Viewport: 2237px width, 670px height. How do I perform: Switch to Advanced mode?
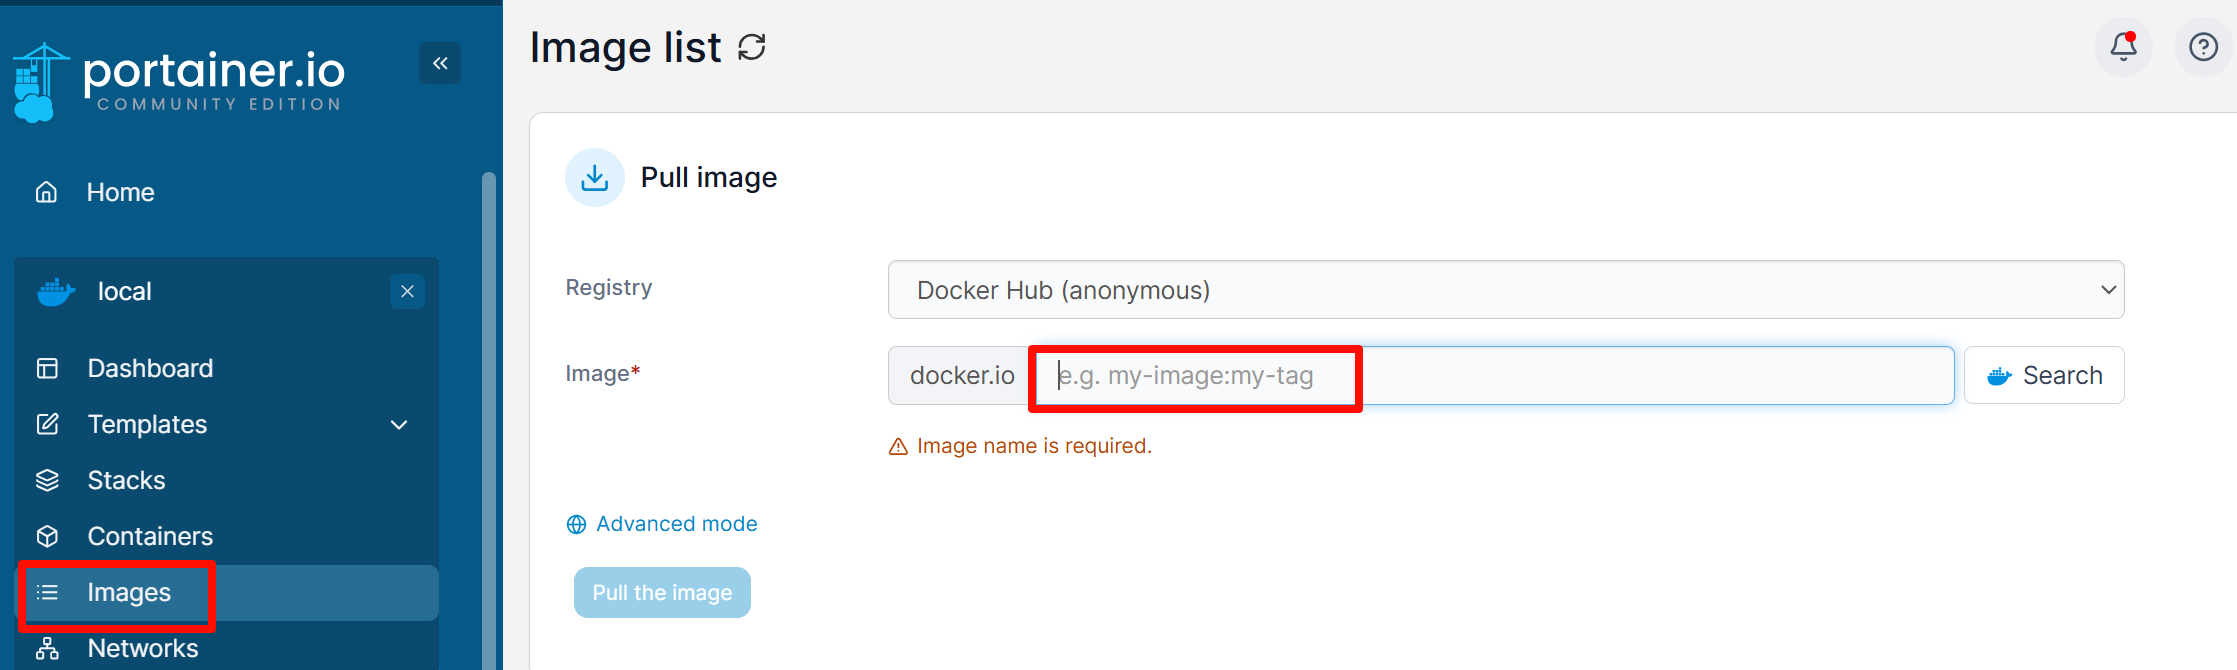pyautogui.click(x=676, y=524)
